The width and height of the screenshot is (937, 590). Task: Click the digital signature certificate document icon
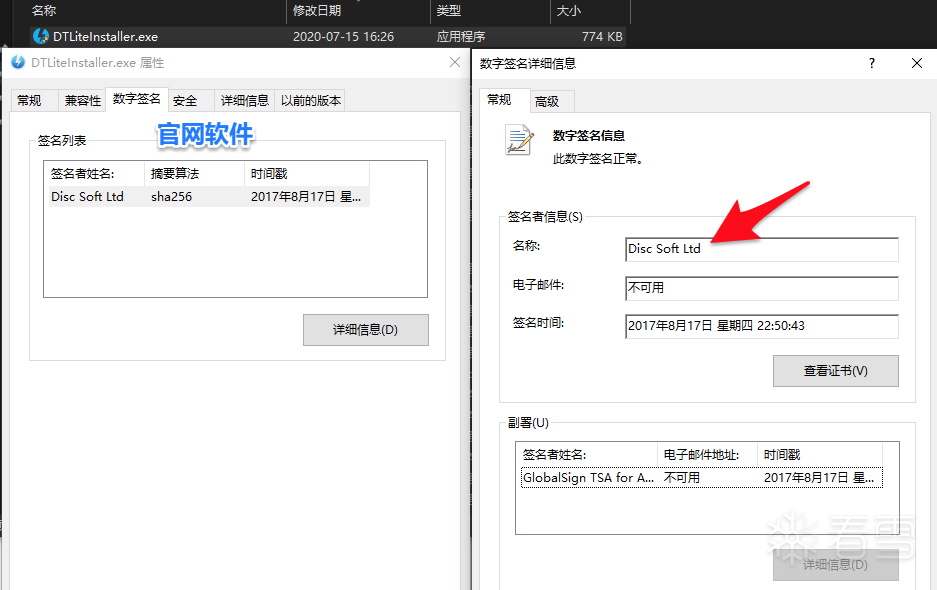(519, 140)
